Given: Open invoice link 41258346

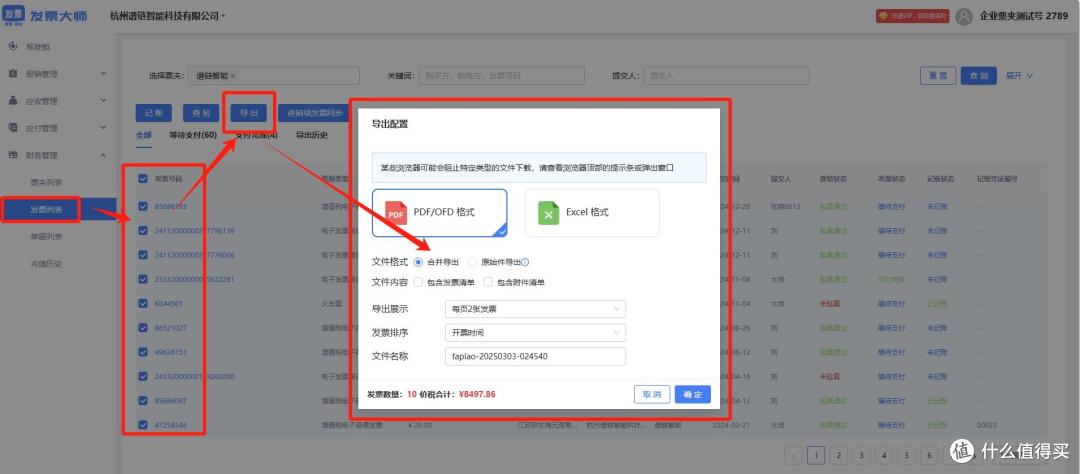Looking at the screenshot, I should [170, 425].
